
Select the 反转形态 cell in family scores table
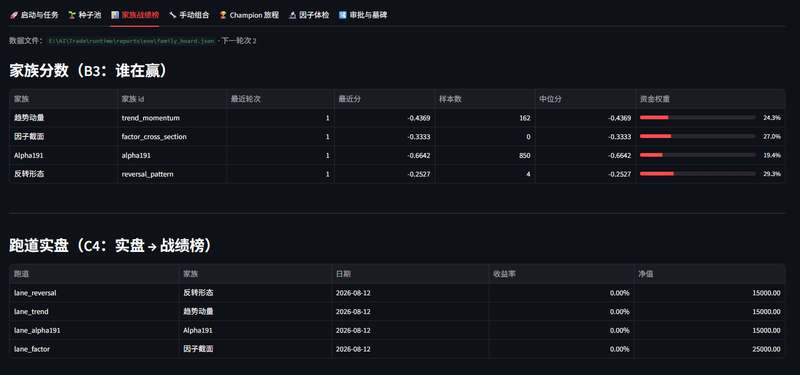tap(63, 174)
